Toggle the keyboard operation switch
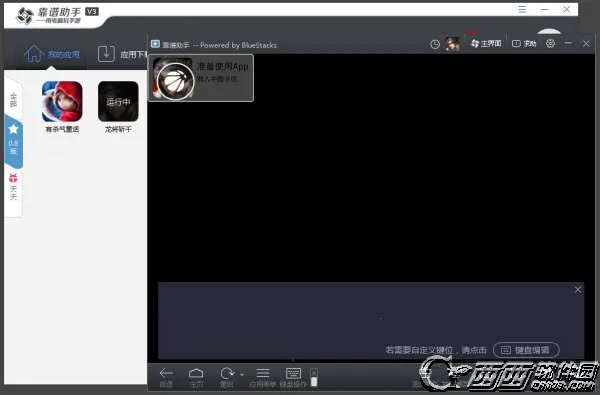600x395 pixels. (314, 377)
